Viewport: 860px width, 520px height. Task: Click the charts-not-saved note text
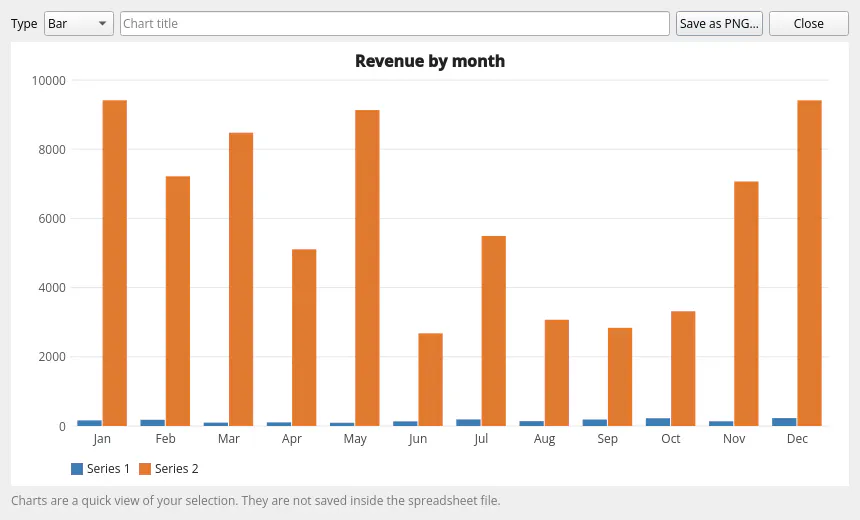pyautogui.click(x=256, y=501)
